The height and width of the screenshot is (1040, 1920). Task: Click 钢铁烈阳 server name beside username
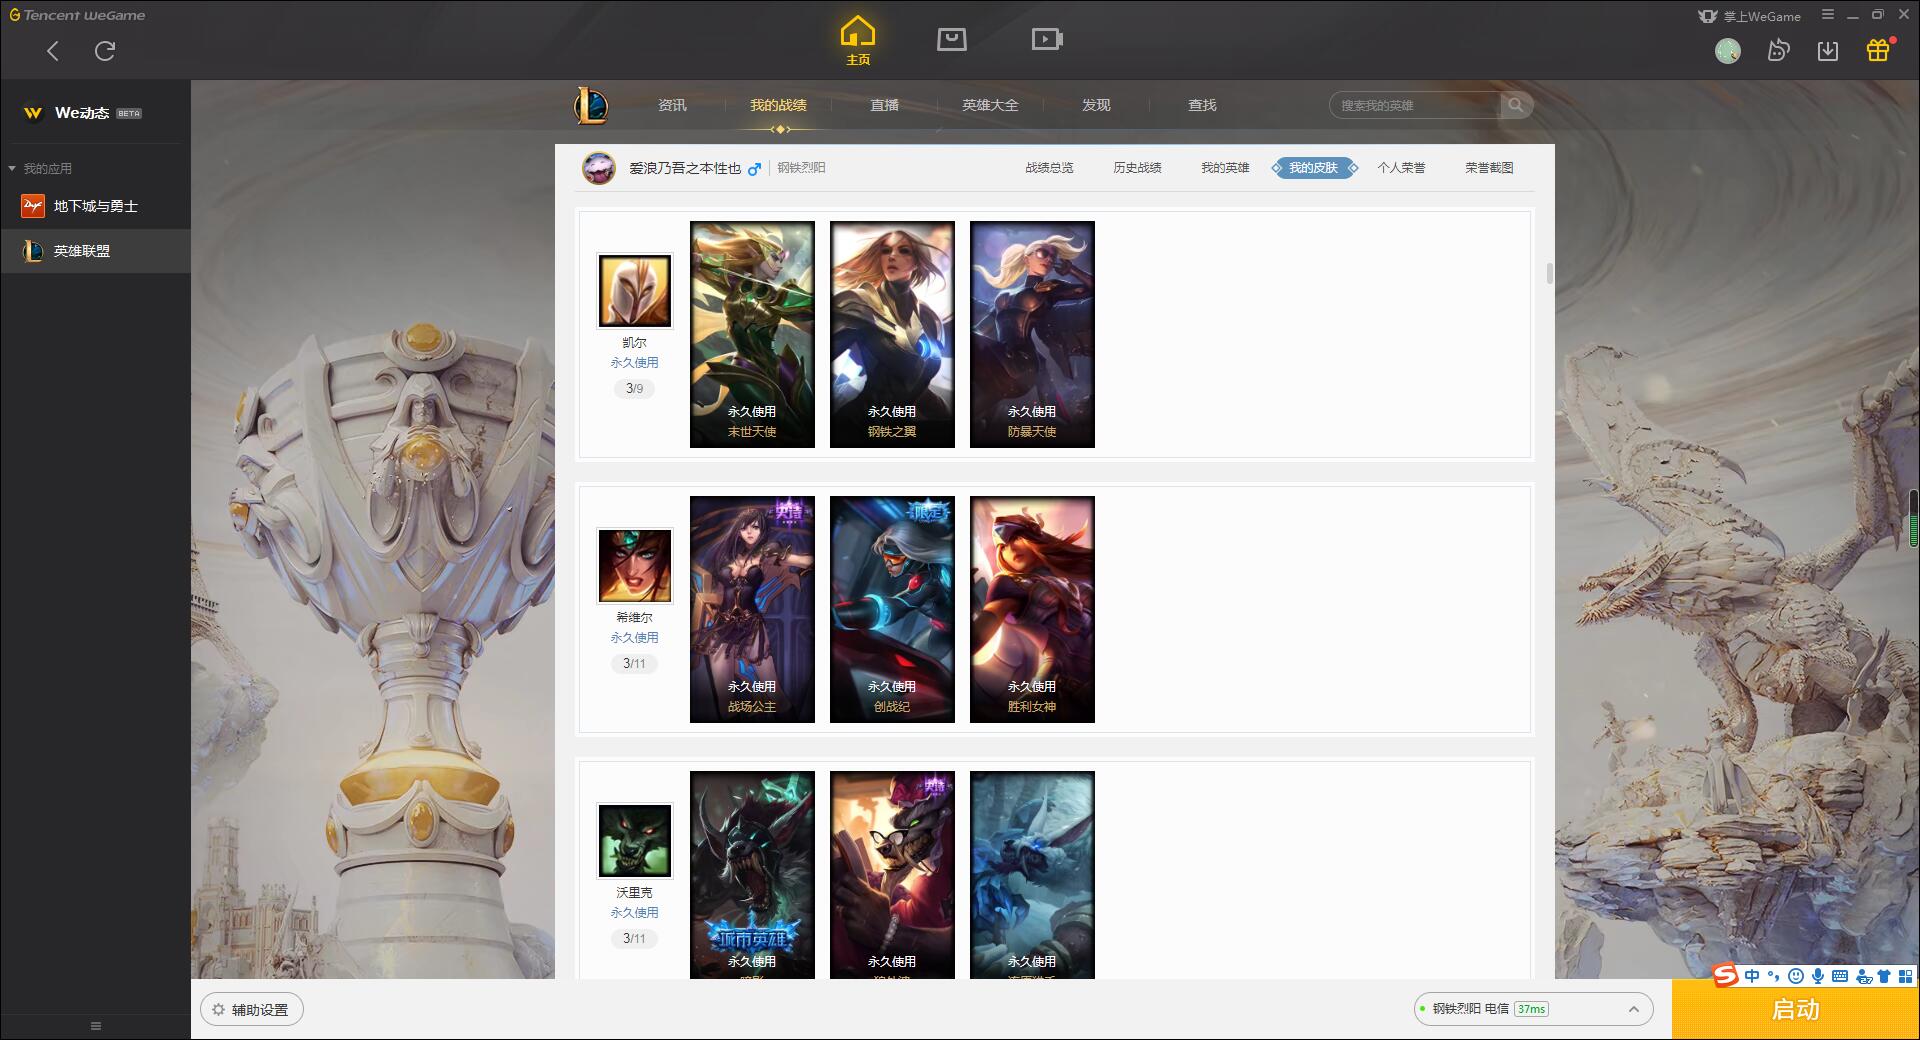(x=802, y=168)
